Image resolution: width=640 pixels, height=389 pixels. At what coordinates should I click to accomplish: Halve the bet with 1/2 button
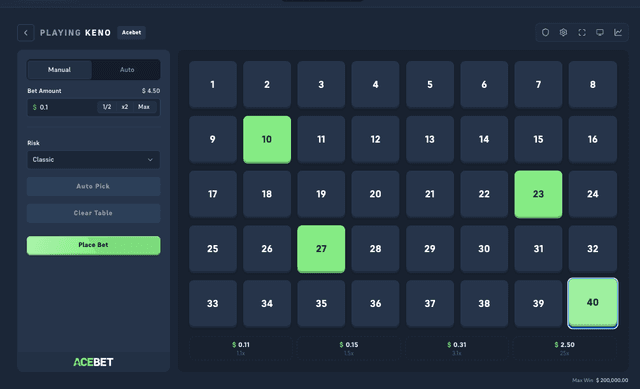(x=107, y=107)
